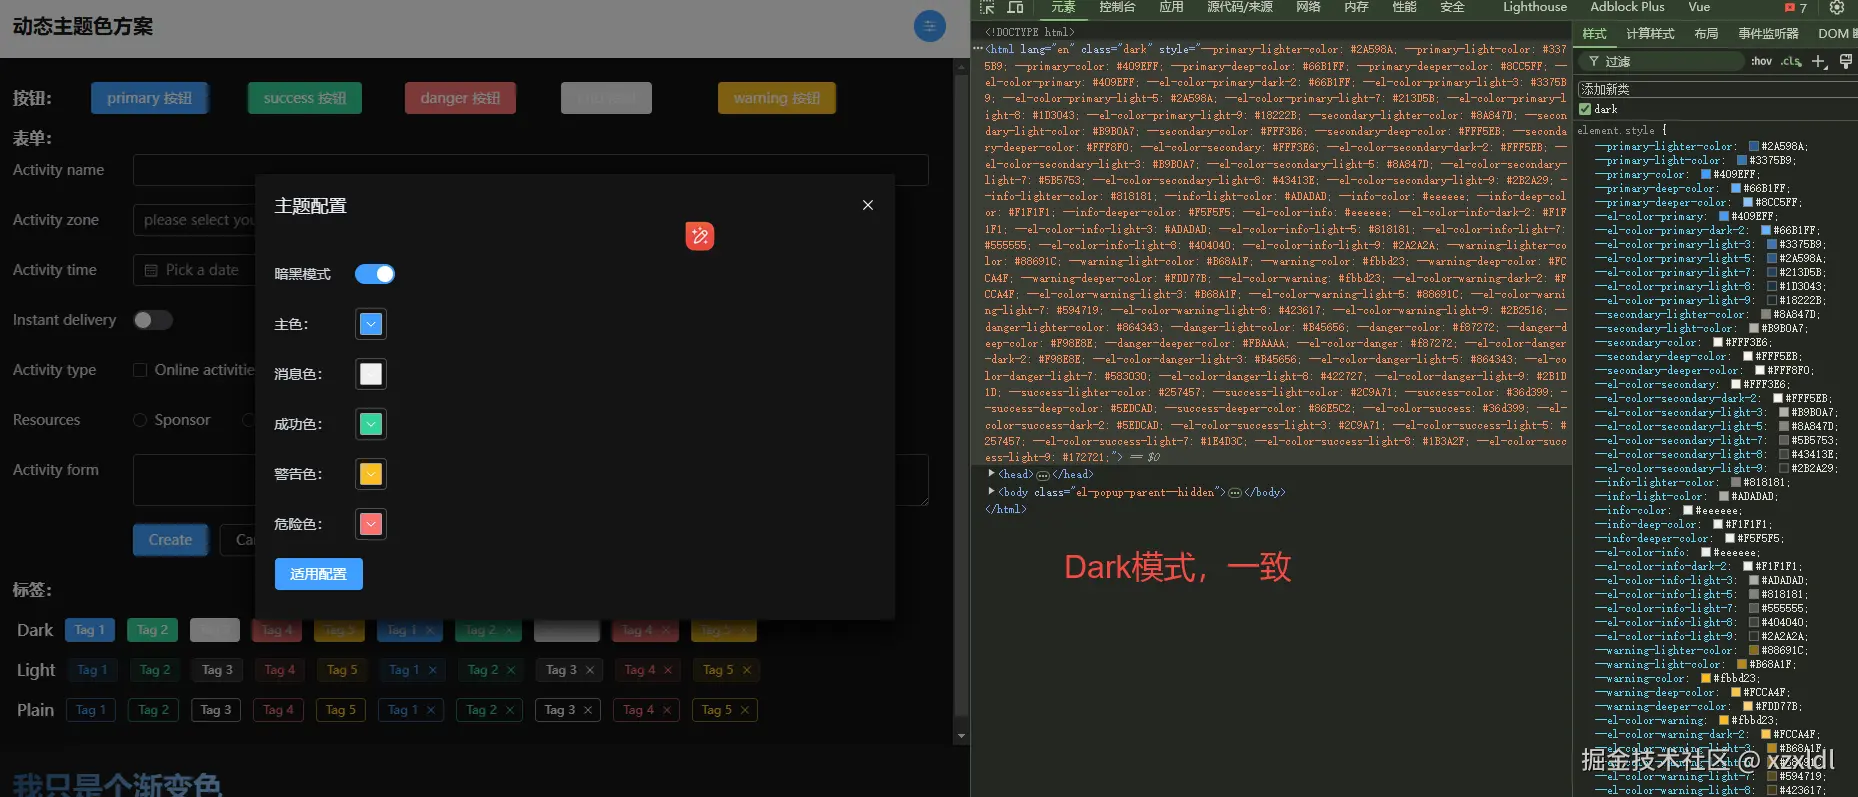
Task: Click the DevTools inspect element picker icon
Action: (987, 7)
